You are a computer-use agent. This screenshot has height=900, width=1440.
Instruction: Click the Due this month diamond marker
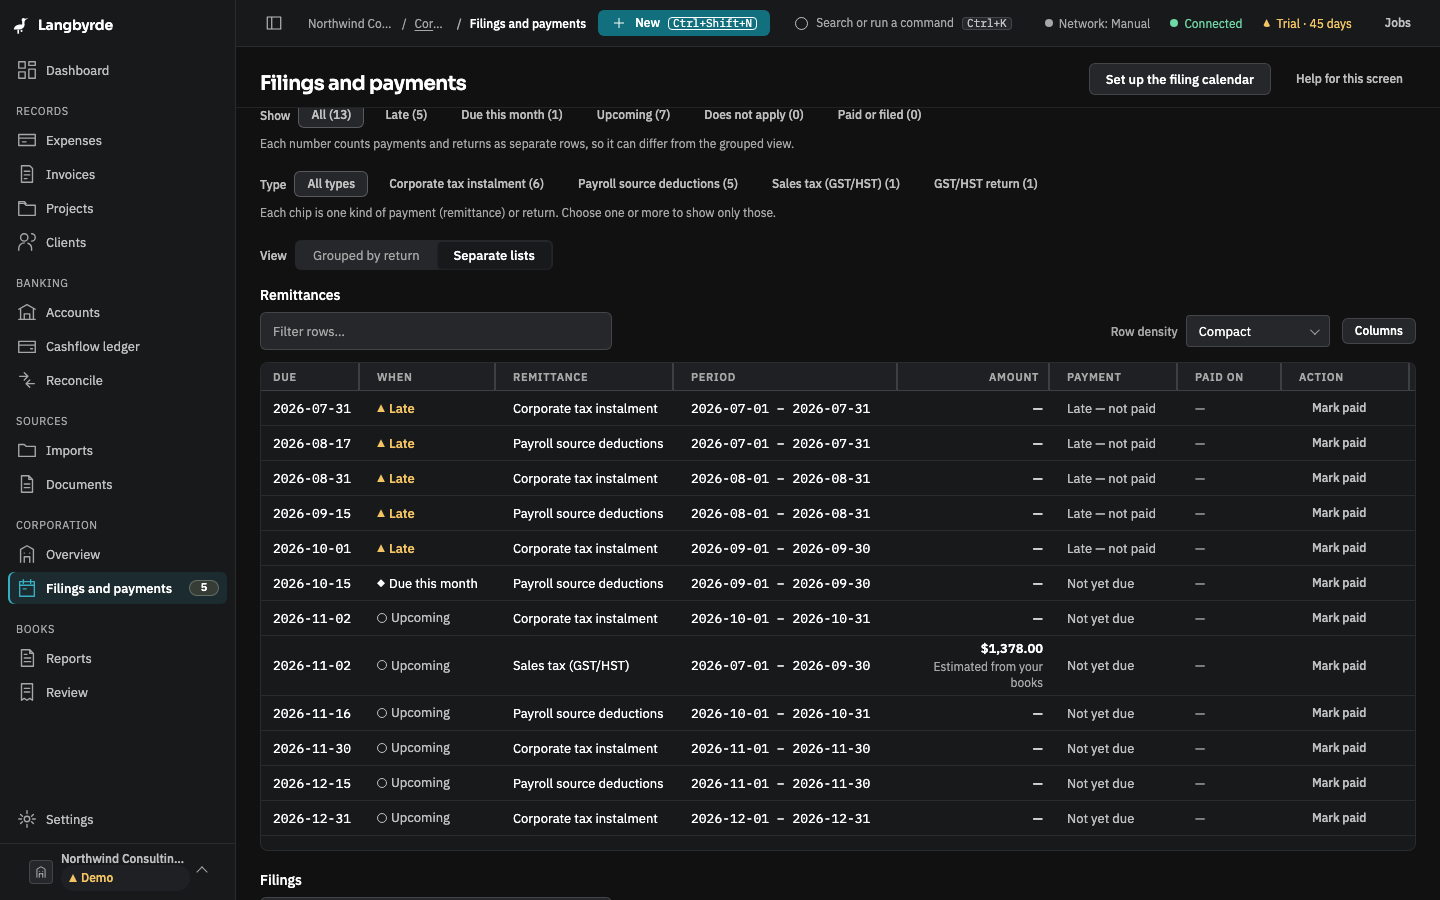point(381,583)
